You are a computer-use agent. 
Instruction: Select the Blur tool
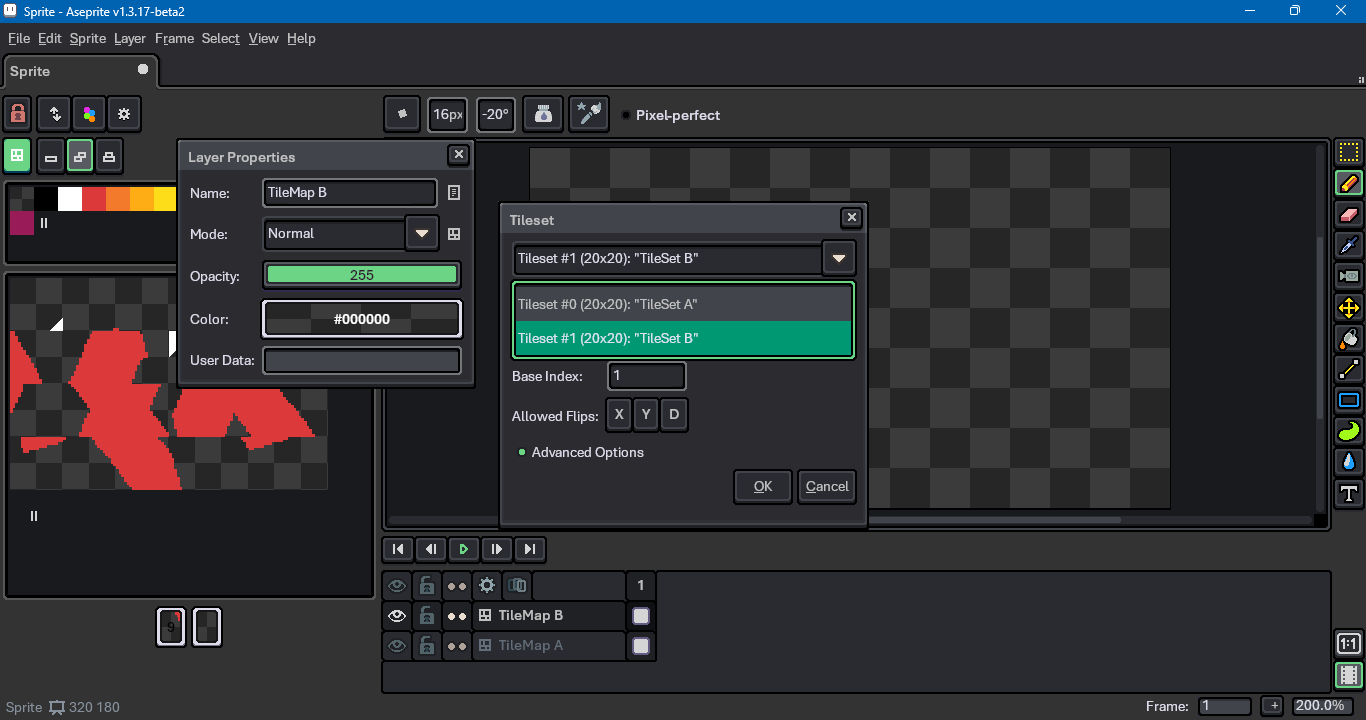point(1349,462)
